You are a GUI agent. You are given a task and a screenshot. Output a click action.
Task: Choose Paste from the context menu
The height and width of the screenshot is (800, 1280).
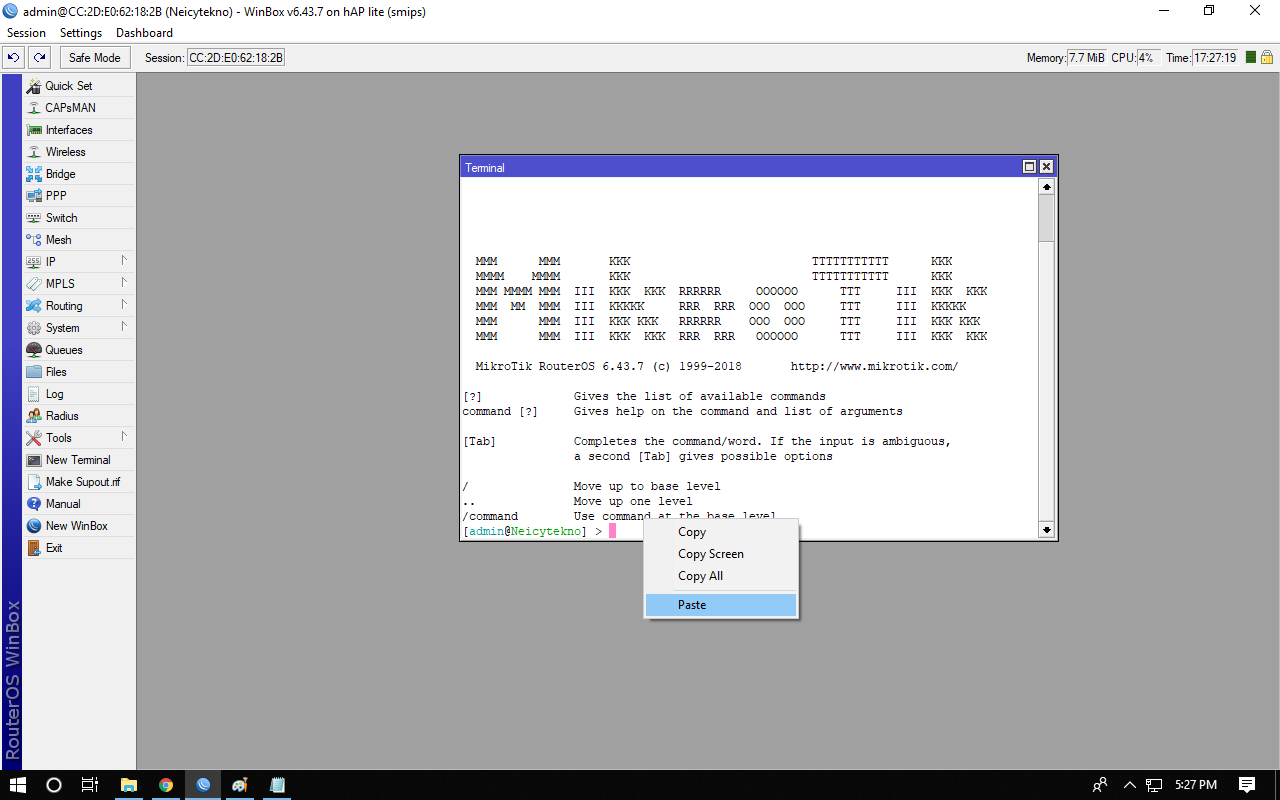point(721,605)
